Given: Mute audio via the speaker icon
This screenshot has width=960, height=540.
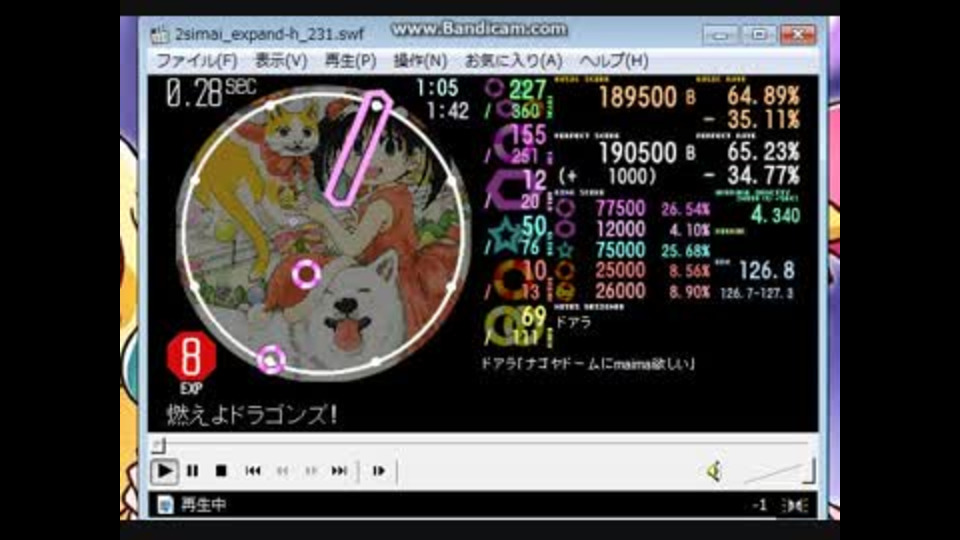Looking at the screenshot, I should coord(713,471).
